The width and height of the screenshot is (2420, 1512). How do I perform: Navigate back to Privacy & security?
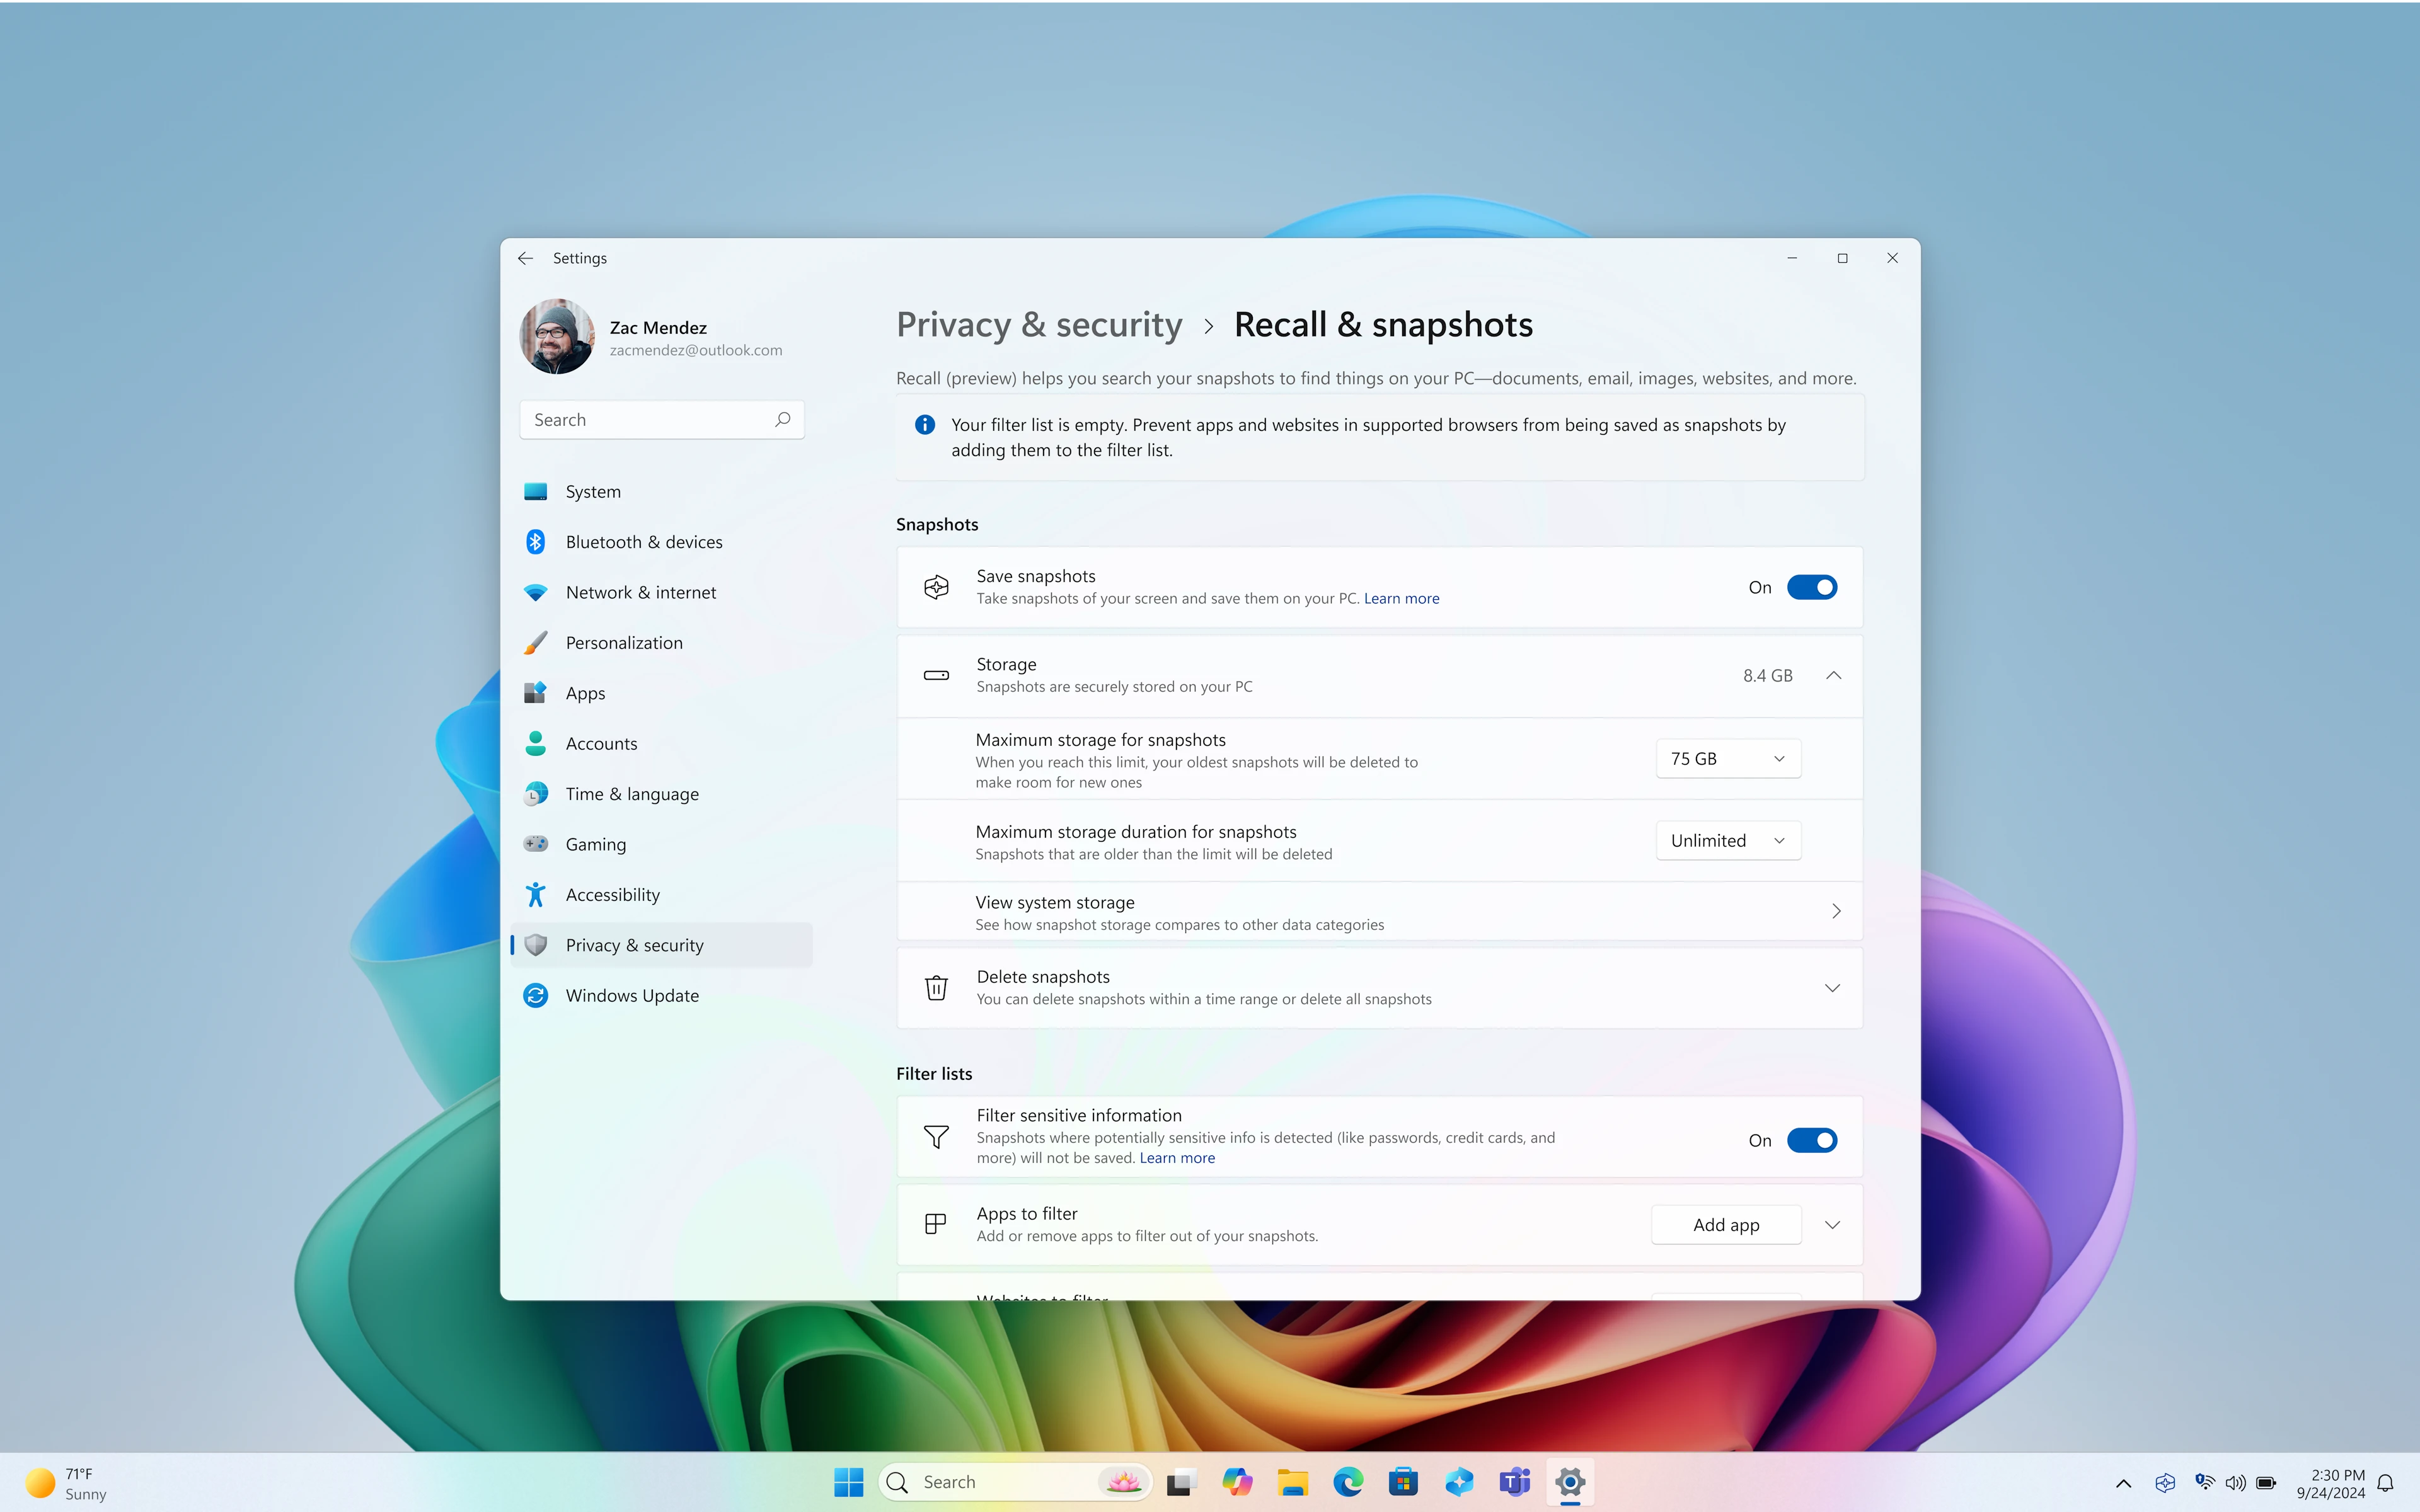point(1039,324)
